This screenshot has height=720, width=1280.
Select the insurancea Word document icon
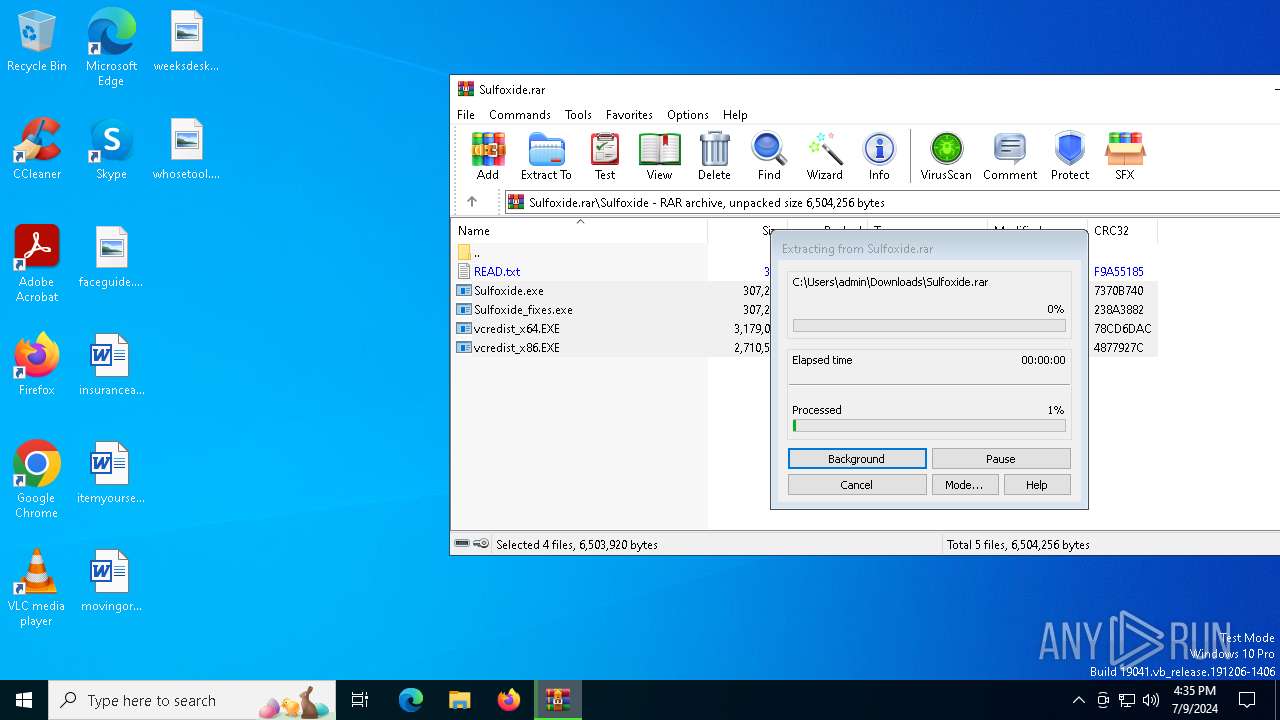(x=111, y=365)
